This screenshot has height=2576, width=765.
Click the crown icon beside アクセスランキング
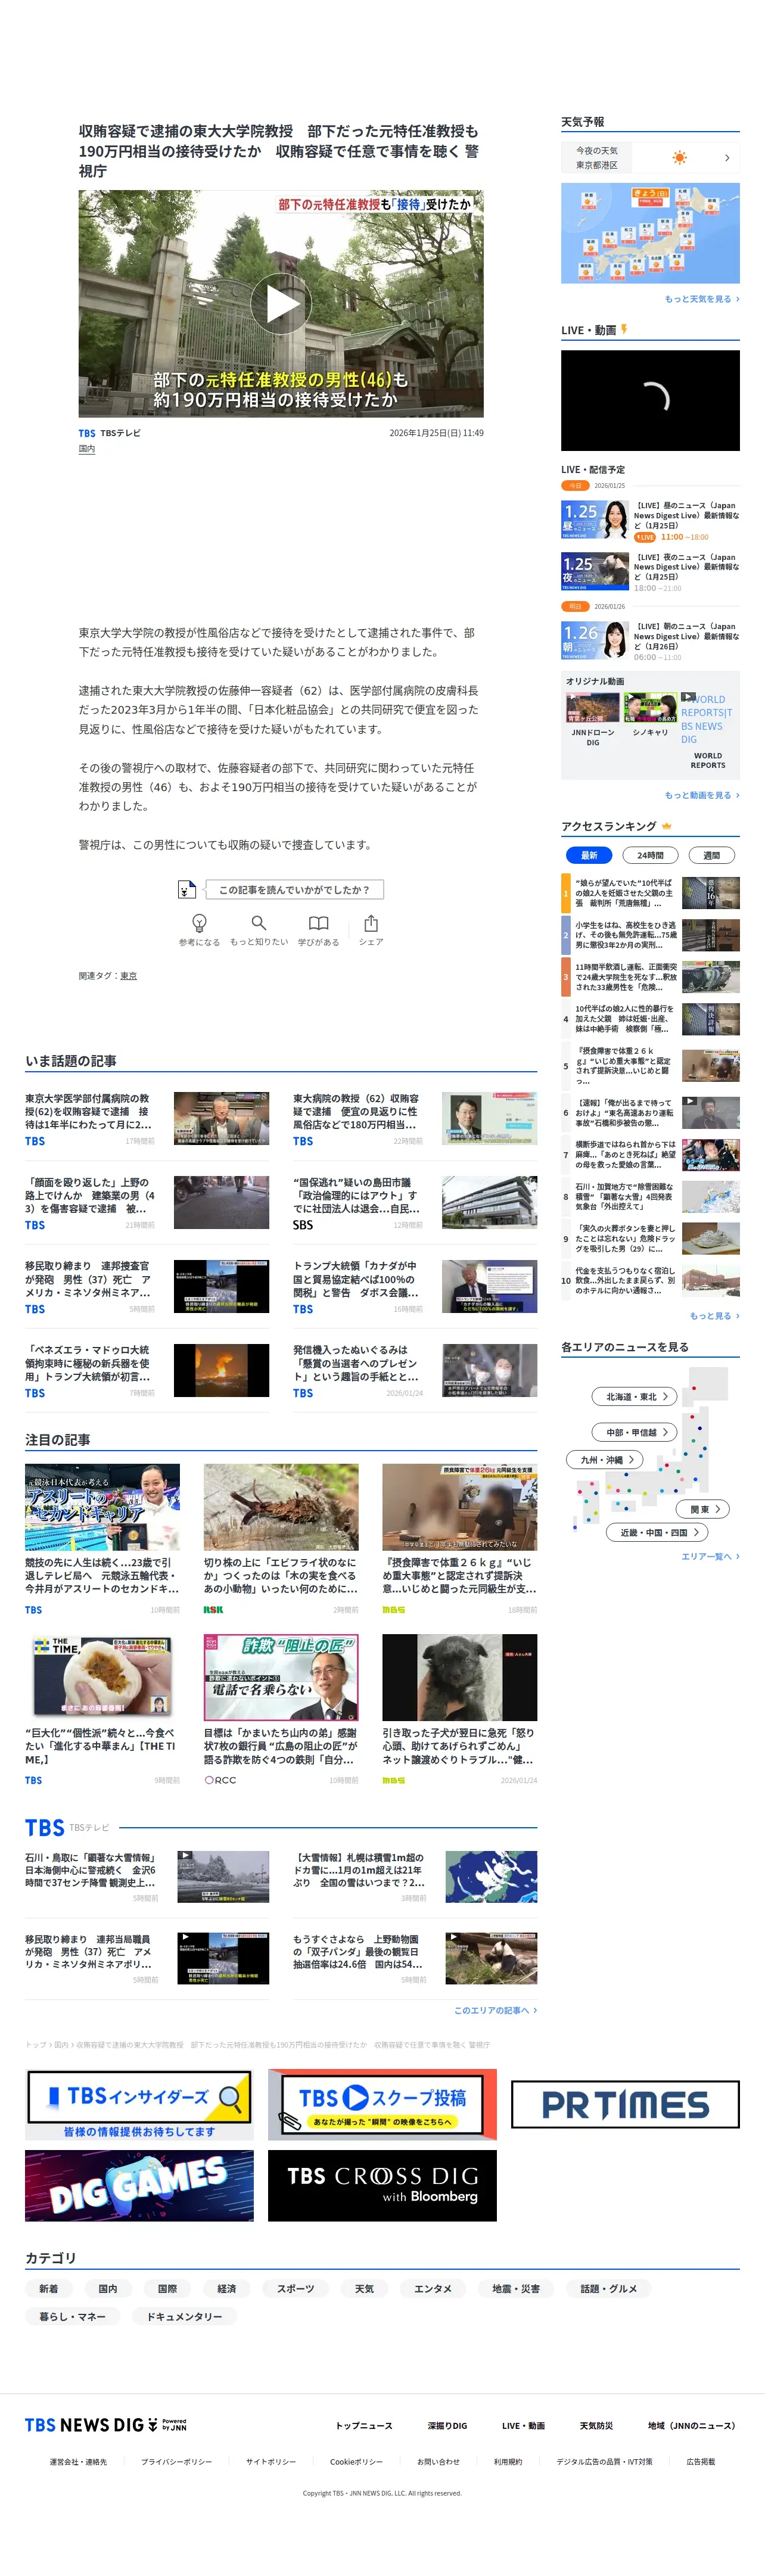tap(666, 826)
